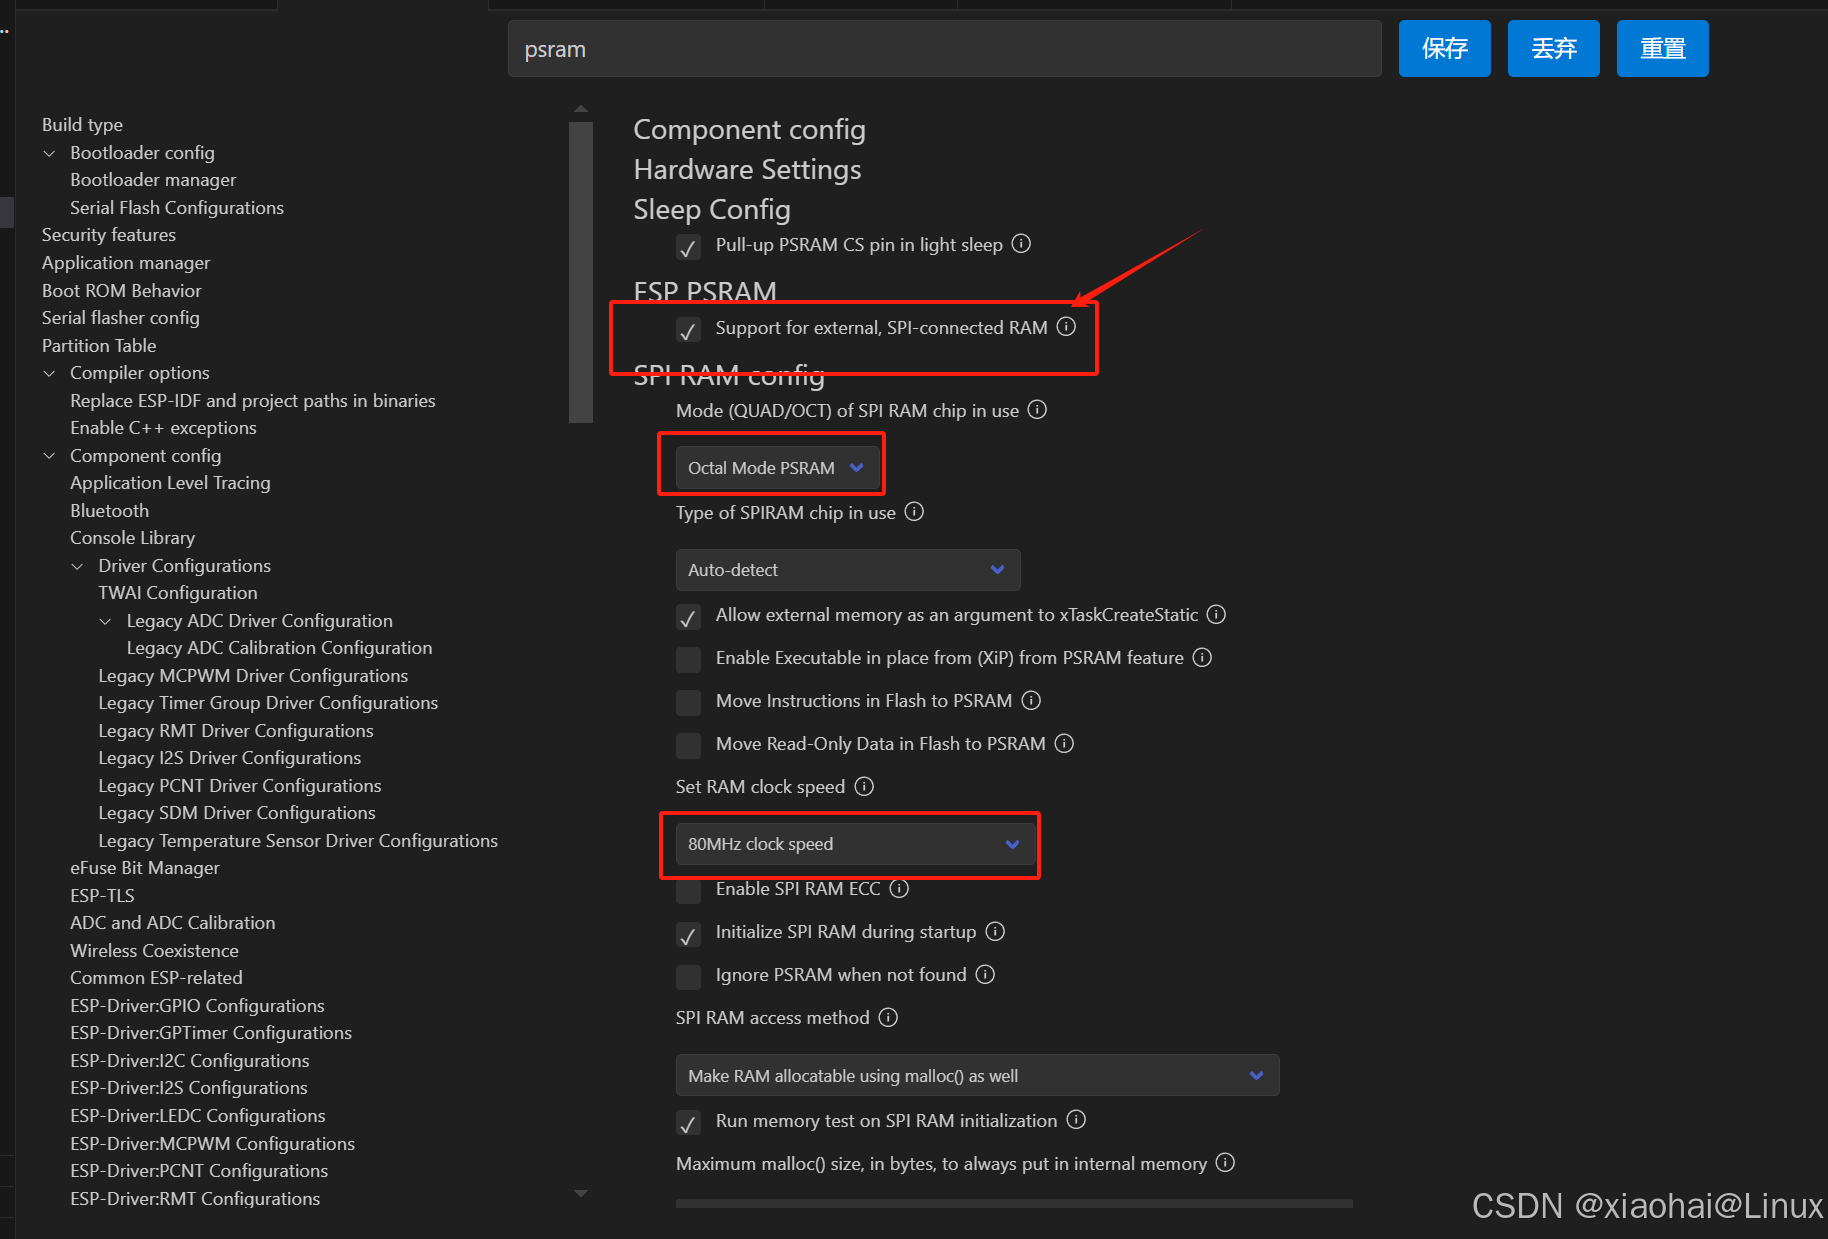
Task: Click the 保存 (Save) button
Action: click(1444, 48)
